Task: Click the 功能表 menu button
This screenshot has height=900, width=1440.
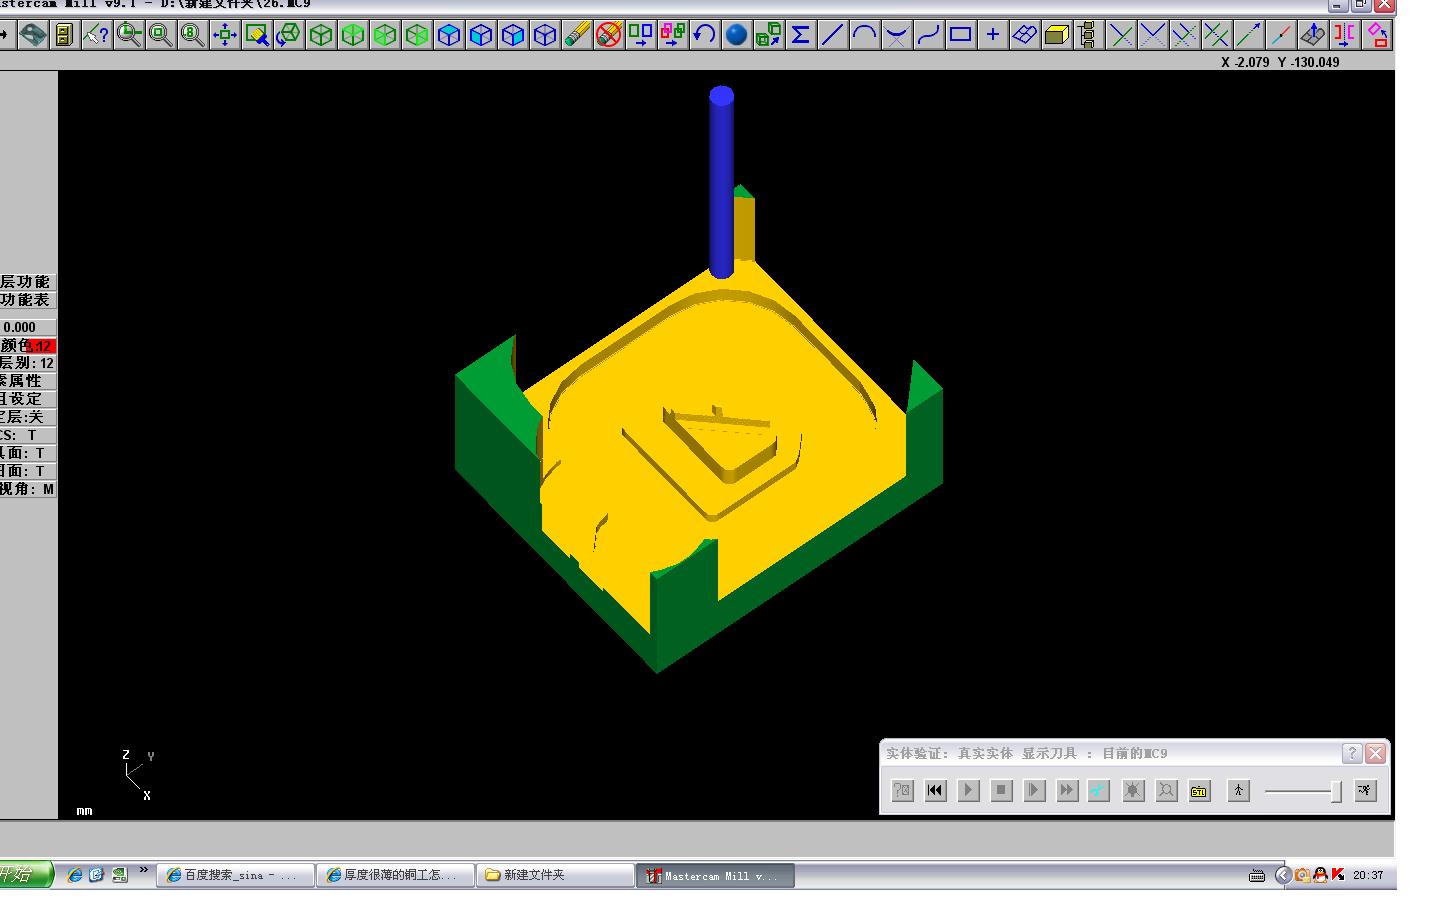Action: pos(27,300)
